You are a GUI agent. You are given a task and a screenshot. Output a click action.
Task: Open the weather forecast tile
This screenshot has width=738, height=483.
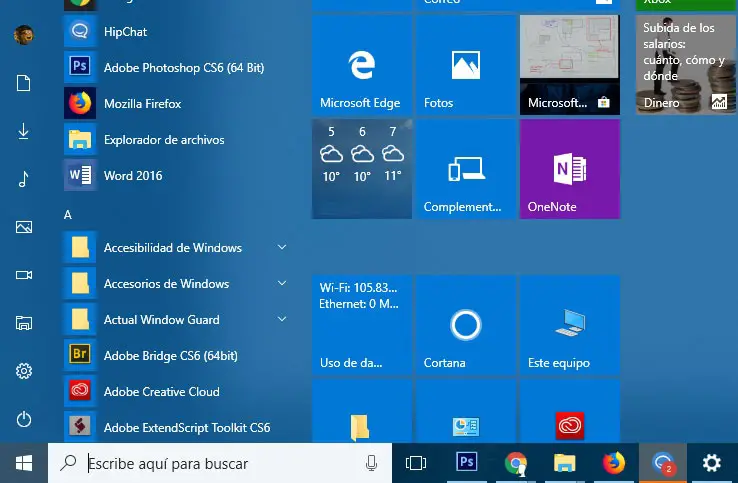361,169
